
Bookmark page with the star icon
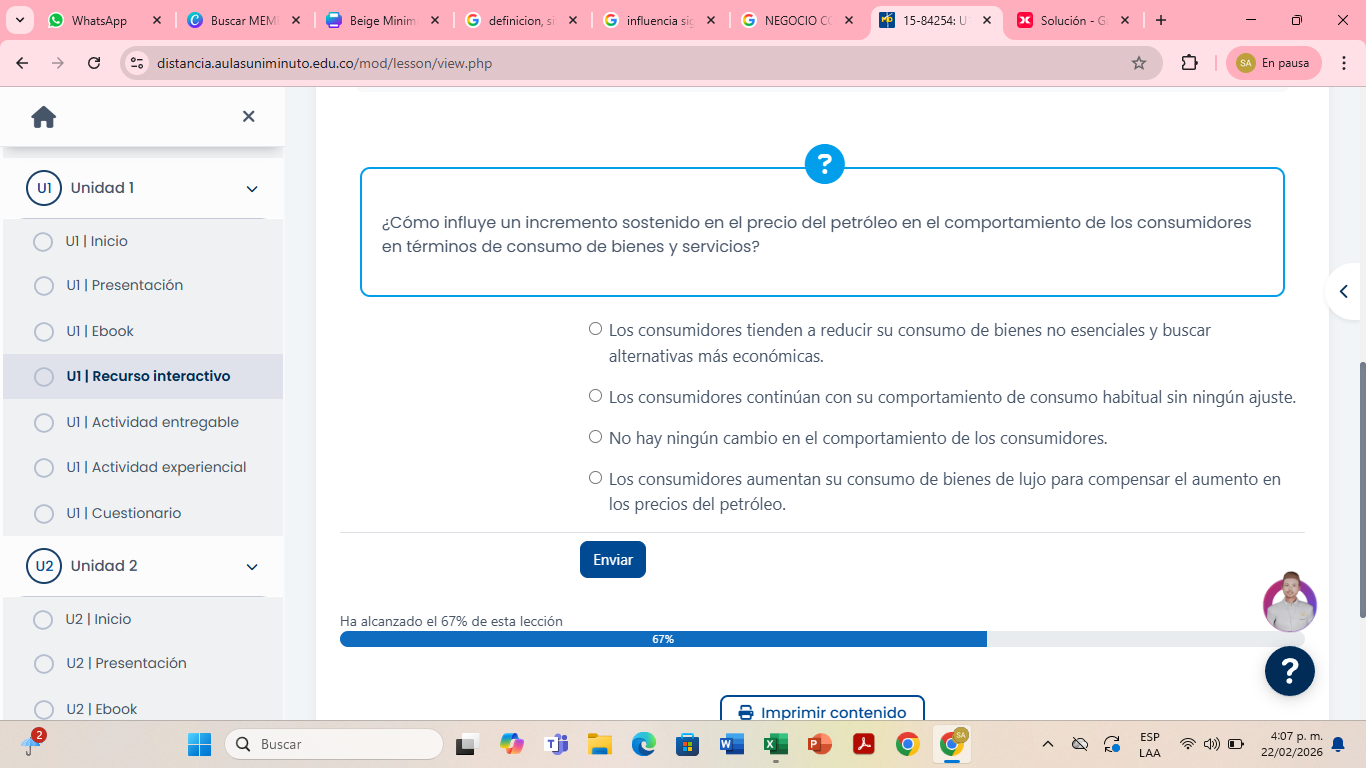tap(1138, 63)
